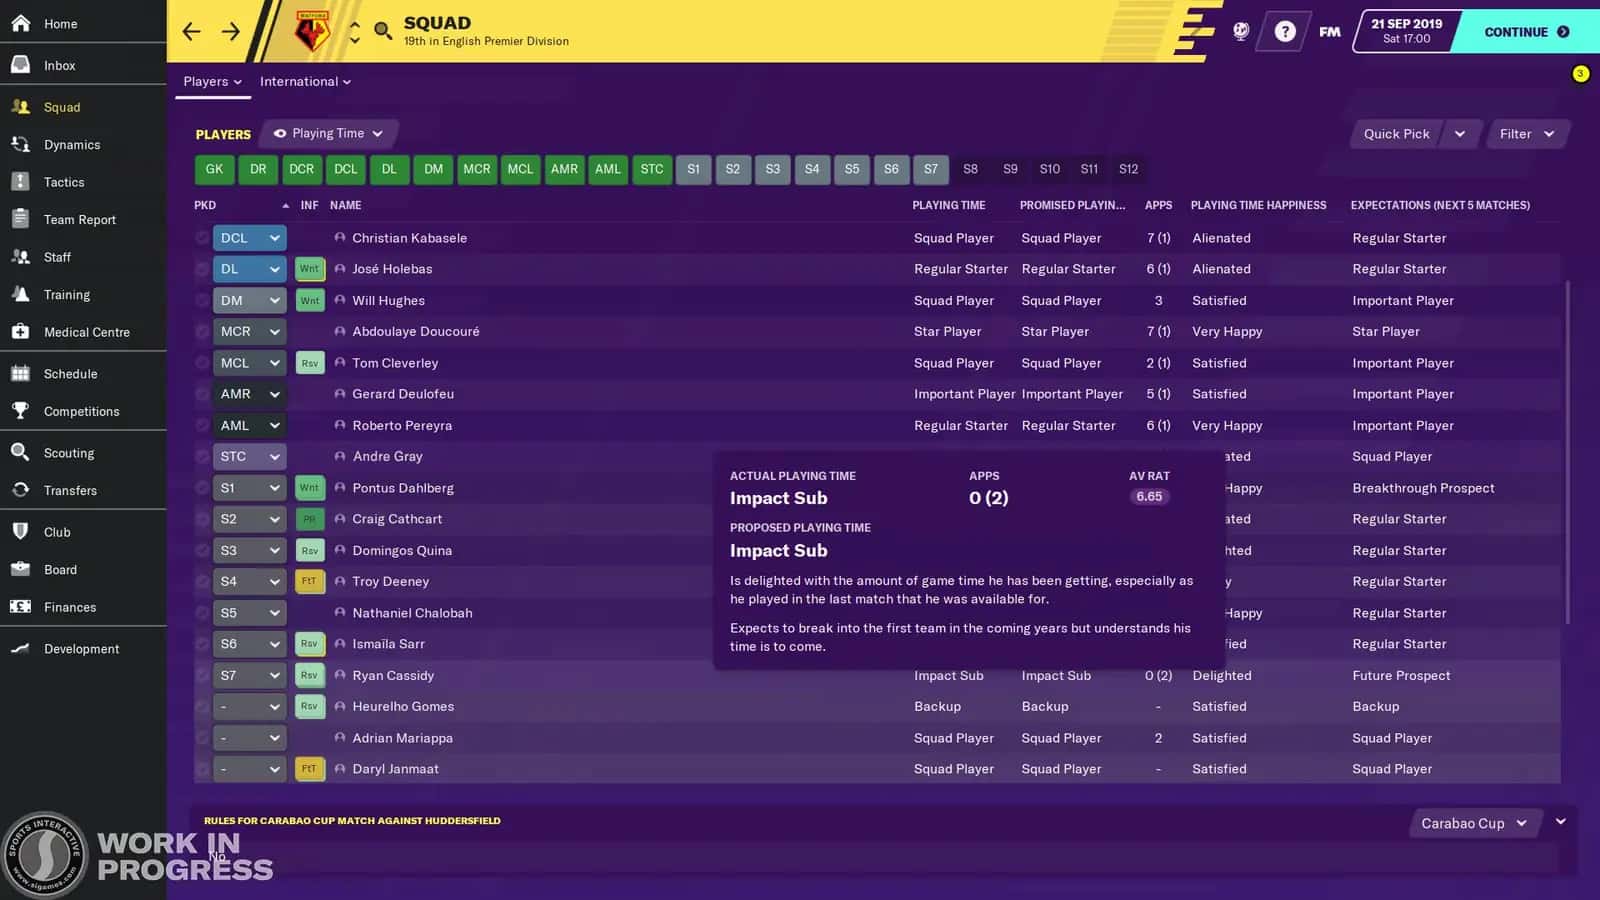Click the Quick Pick button

(1396, 133)
